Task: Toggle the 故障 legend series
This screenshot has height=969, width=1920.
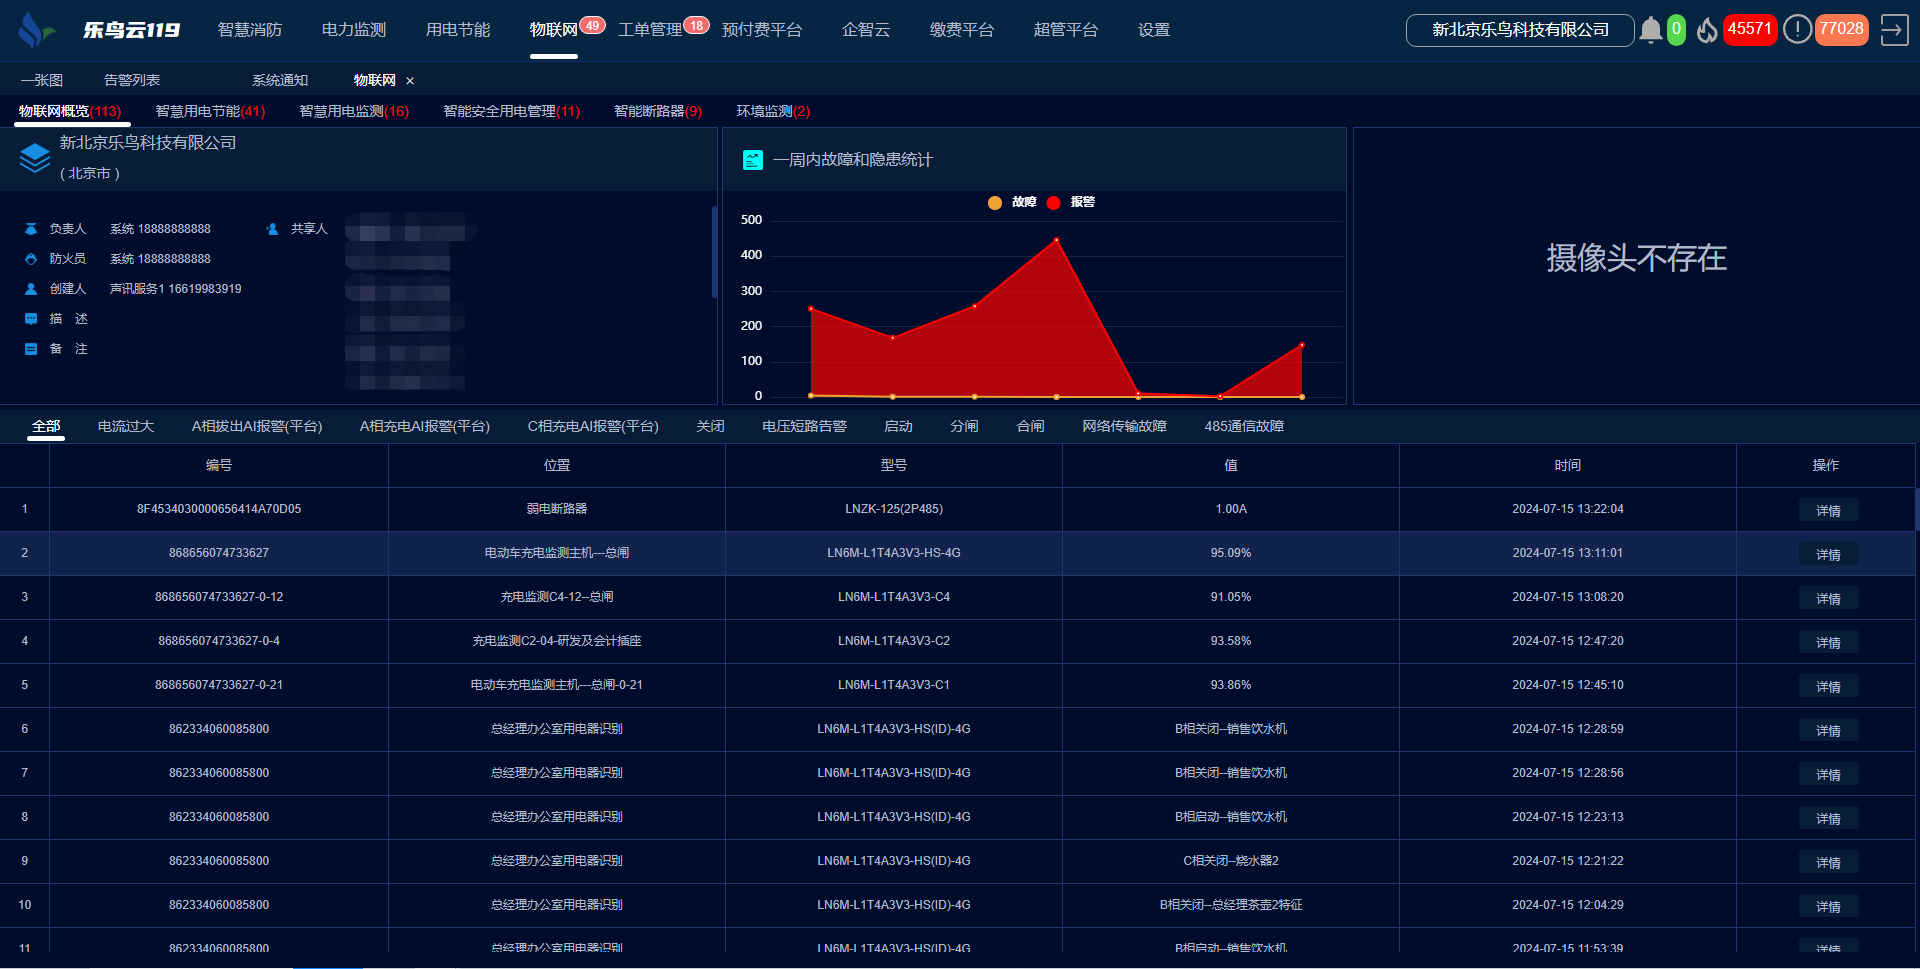Action: pyautogui.click(x=1012, y=202)
